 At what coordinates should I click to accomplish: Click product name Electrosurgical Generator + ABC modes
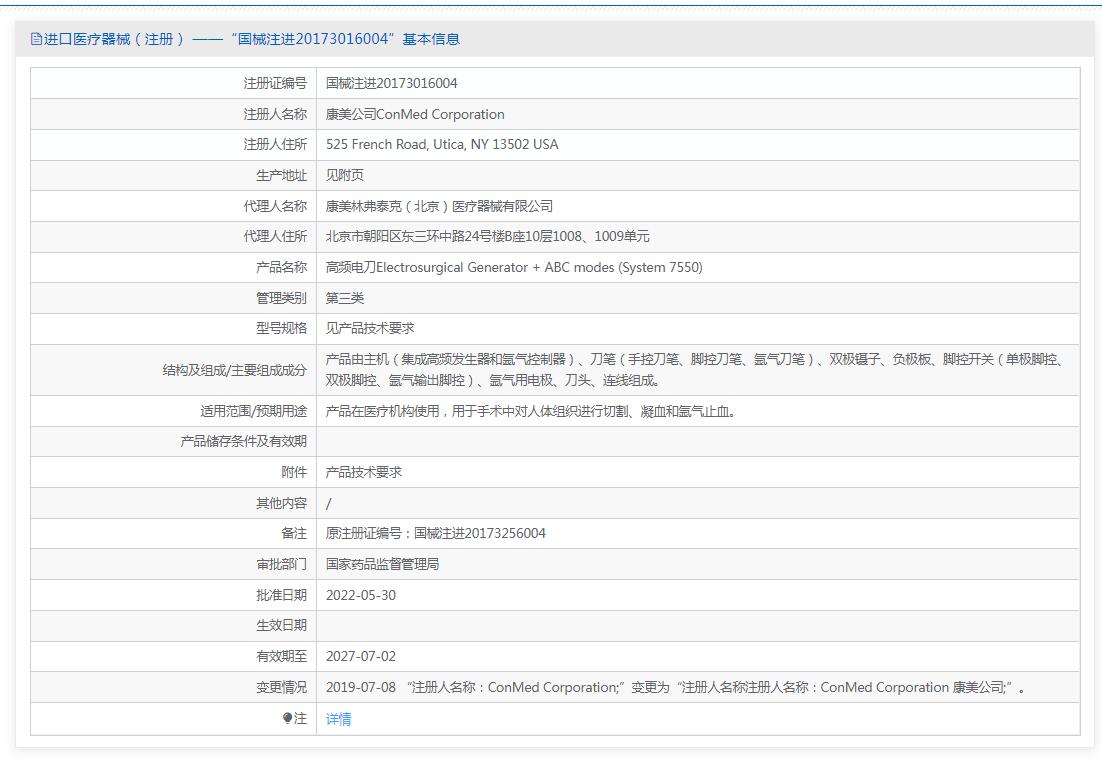tap(514, 268)
